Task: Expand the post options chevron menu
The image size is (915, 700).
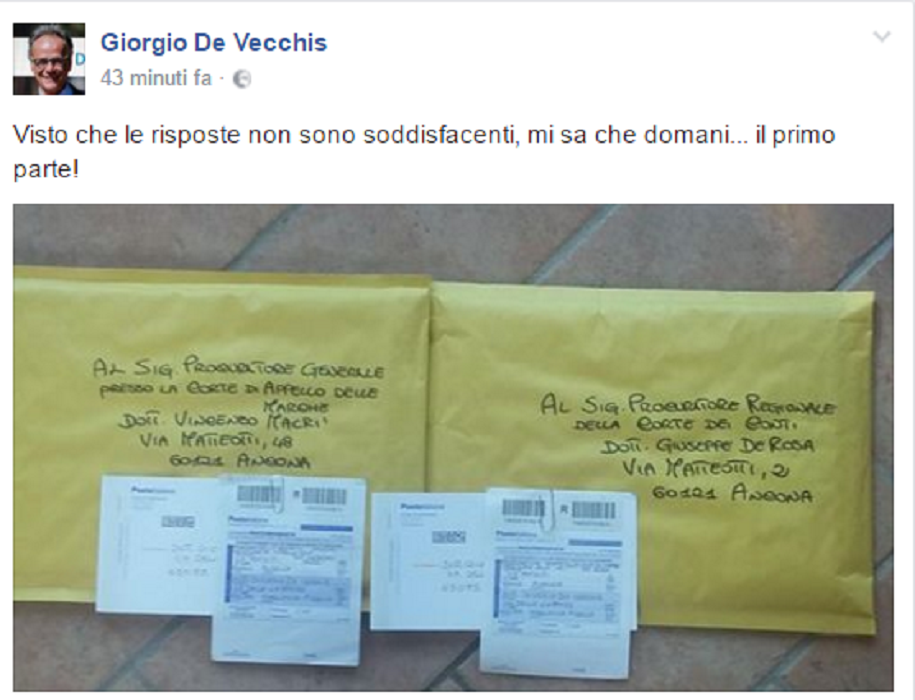Action: point(882,37)
